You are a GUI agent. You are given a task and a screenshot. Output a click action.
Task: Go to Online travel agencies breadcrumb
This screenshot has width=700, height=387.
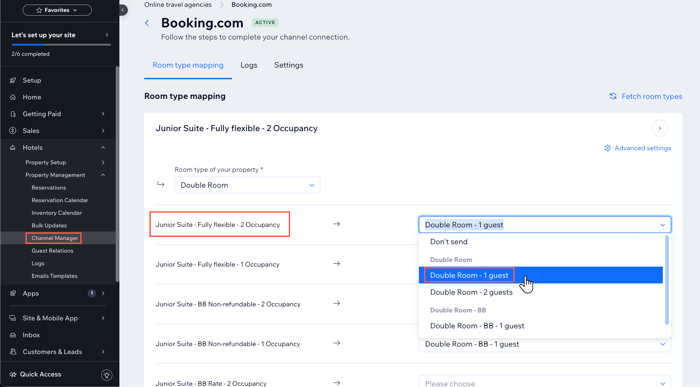[x=178, y=4]
